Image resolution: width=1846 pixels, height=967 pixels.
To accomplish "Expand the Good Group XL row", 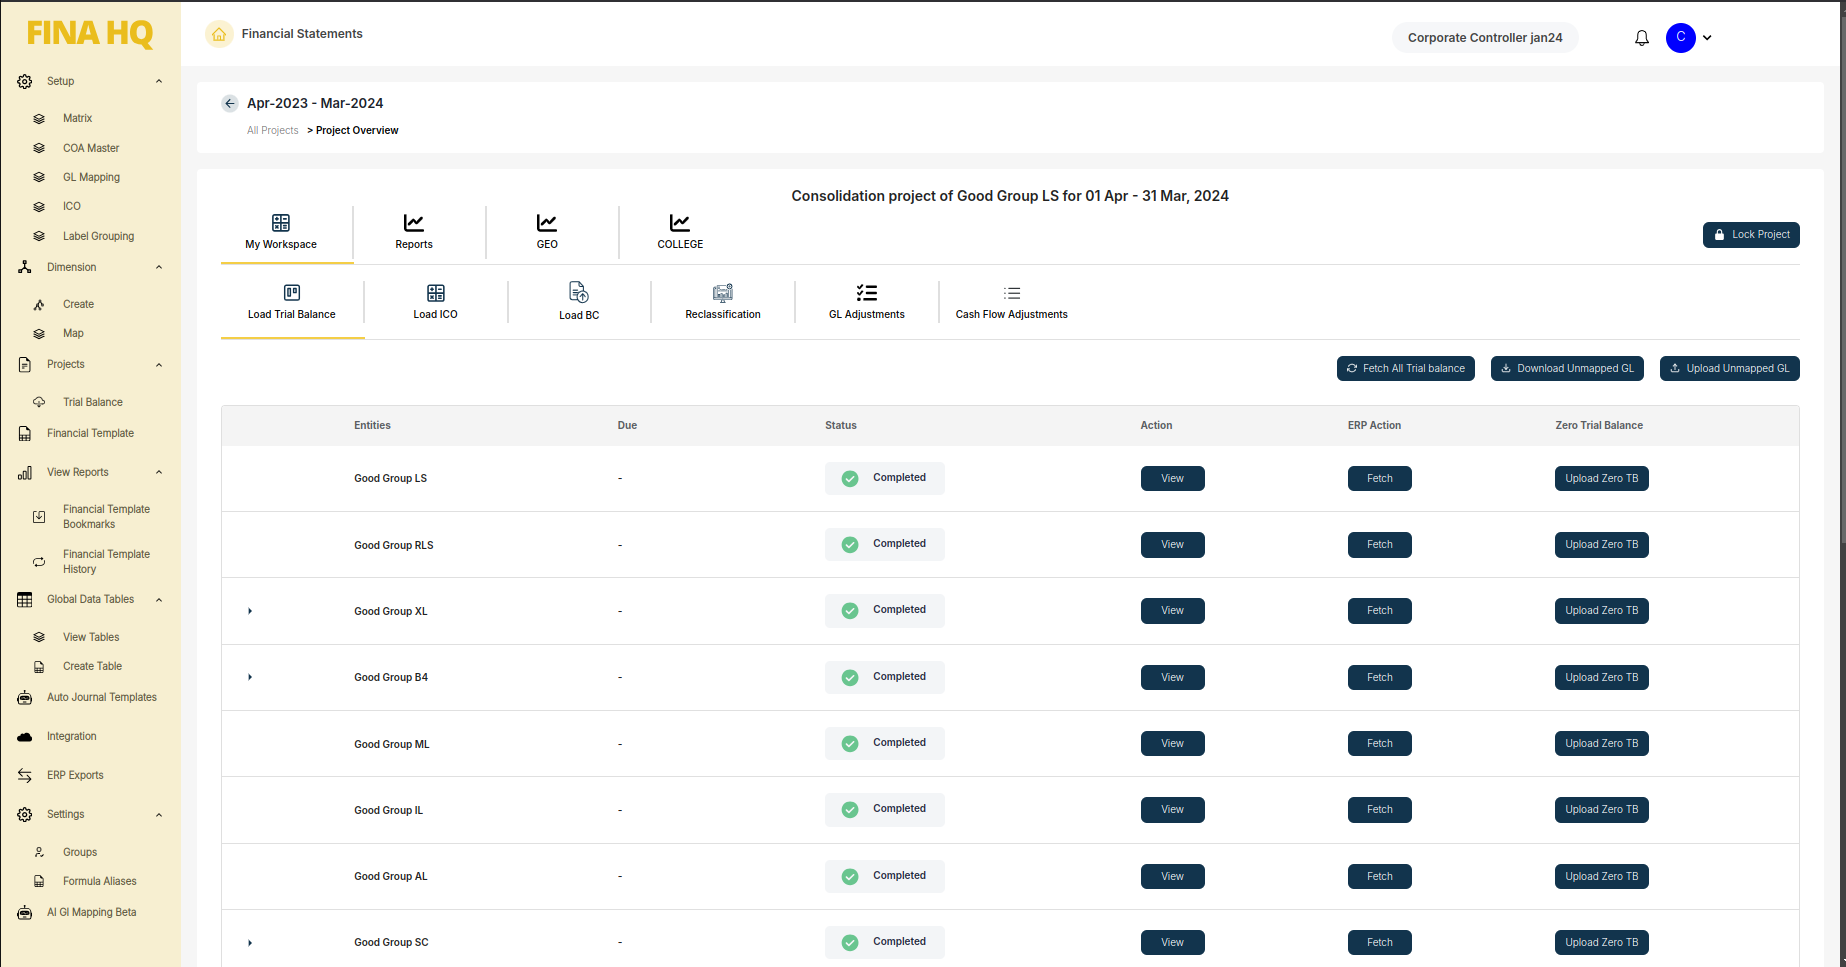I will coord(250,611).
